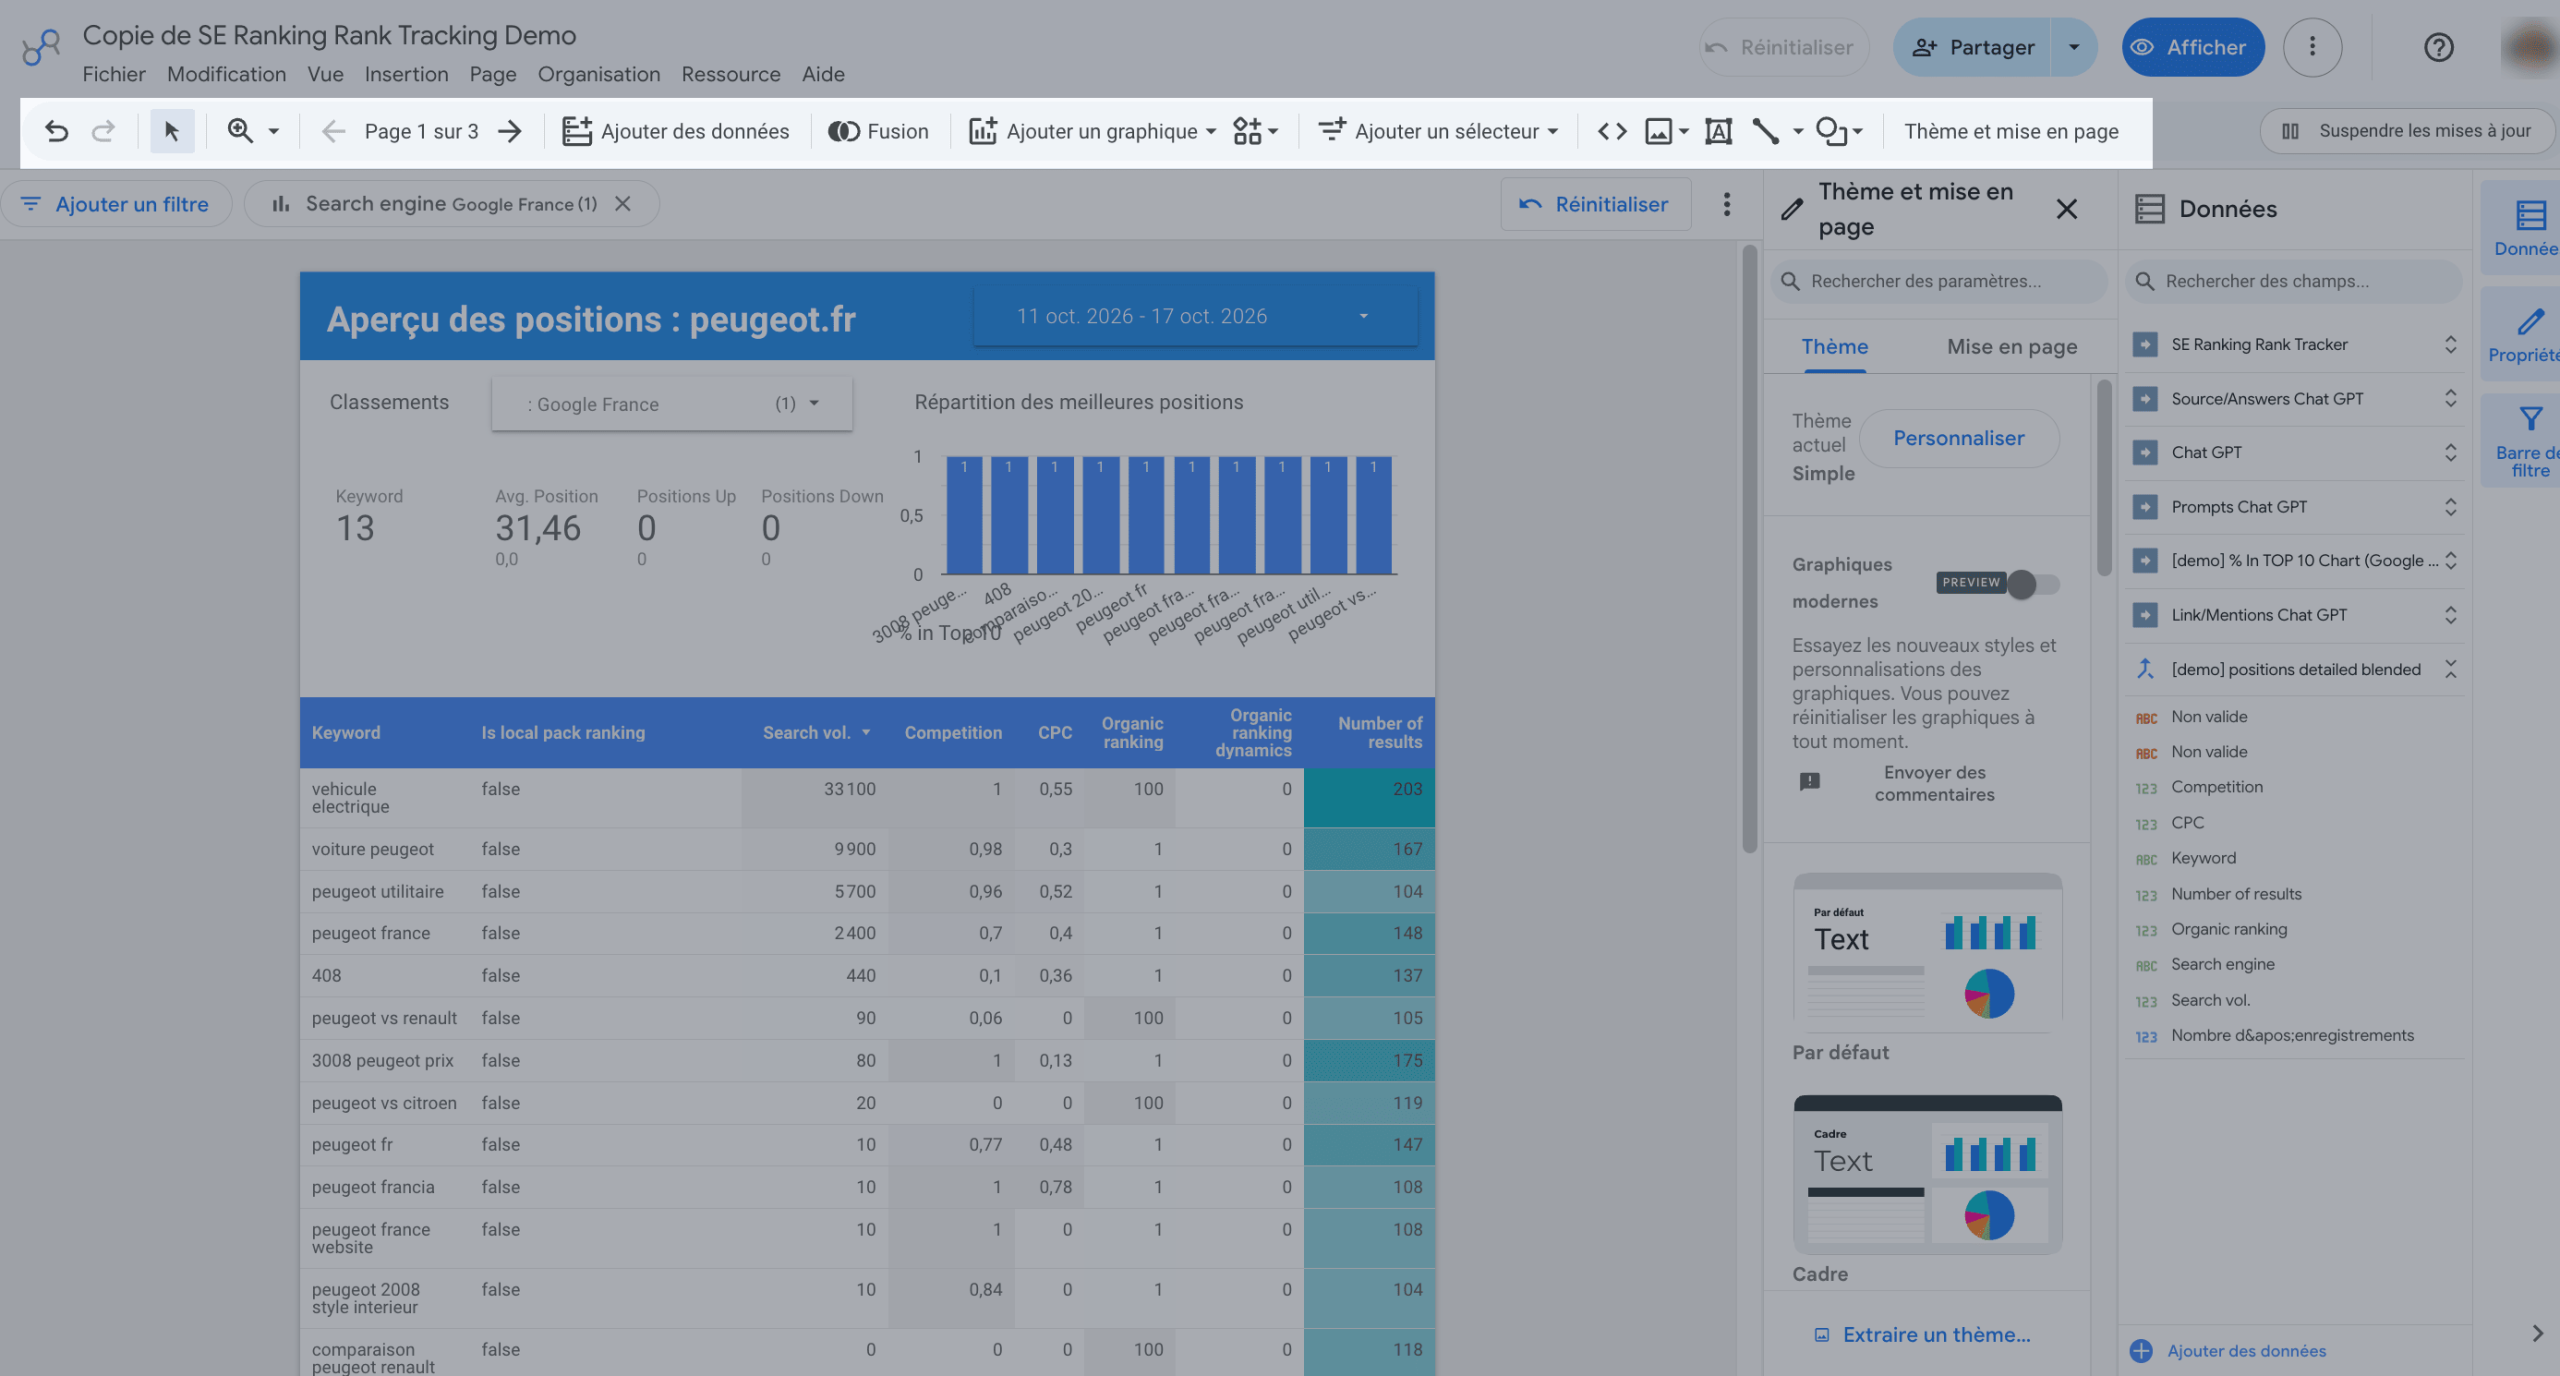
Task: Remove the Search engine Google France filter
Action: pos(623,204)
